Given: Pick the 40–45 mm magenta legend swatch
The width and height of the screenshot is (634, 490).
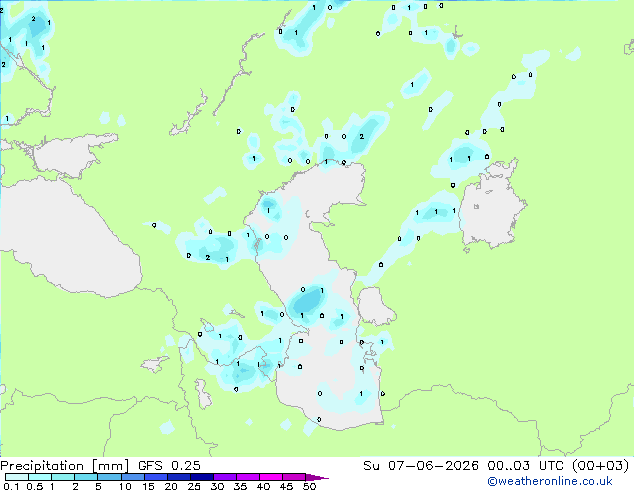Looking at the screenshot, I should tap(271, 477).
